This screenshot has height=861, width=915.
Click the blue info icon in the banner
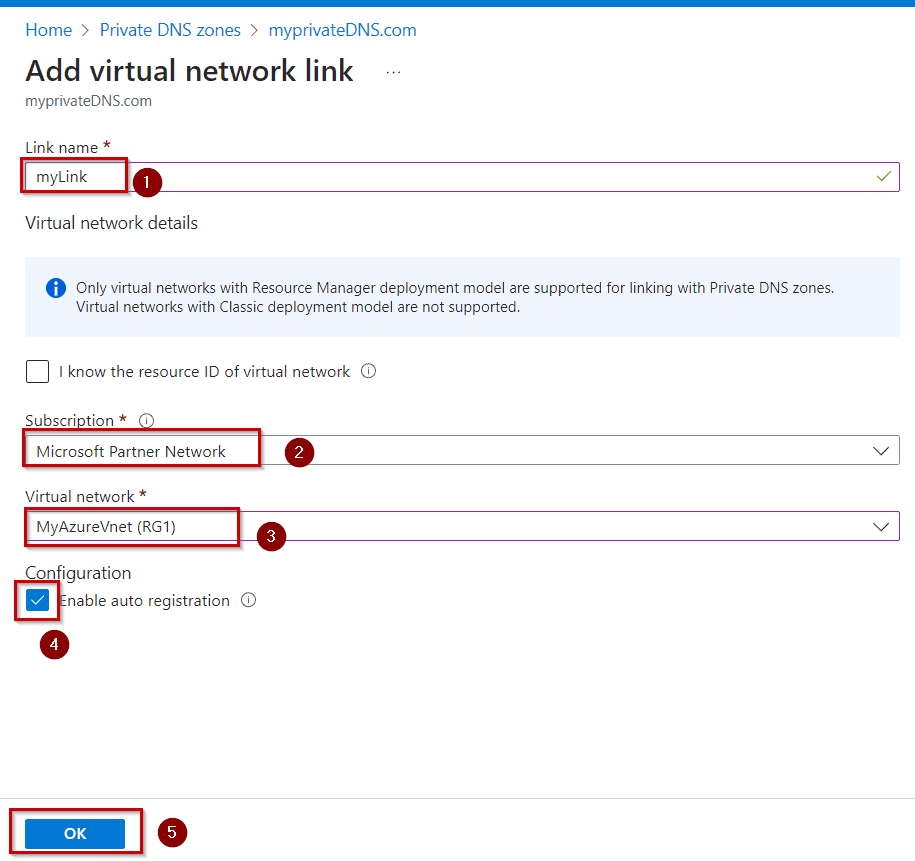coord(57,288)
